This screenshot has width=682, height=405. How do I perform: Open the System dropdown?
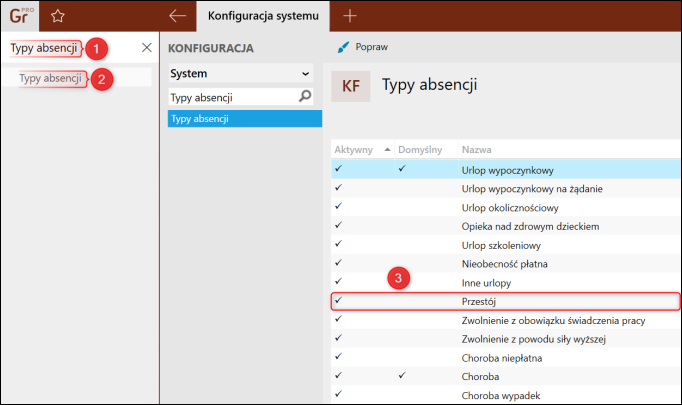coord(241,74)
